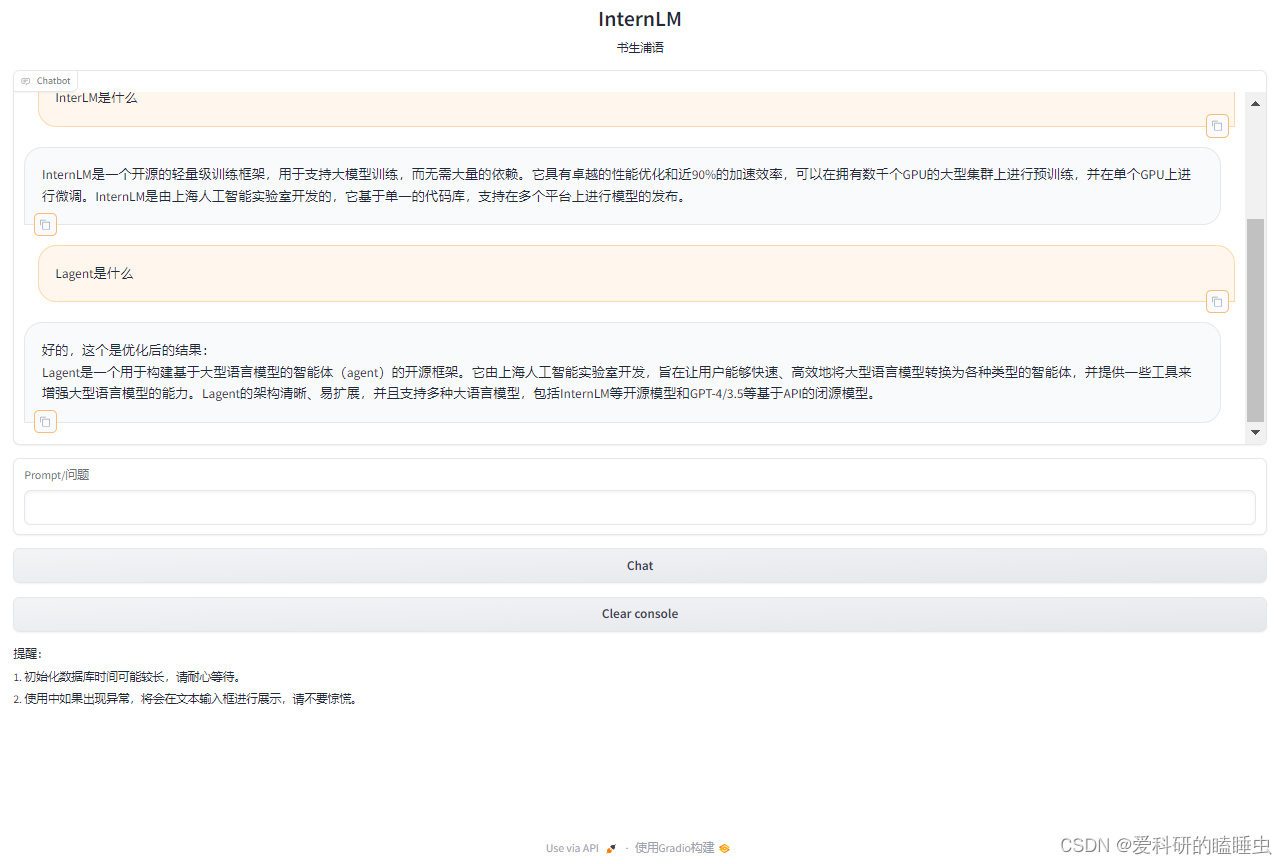Copy the Lagent agent framework answer
The width and height of the screenshot is (1287, 864).
click(x=45, y=422)
